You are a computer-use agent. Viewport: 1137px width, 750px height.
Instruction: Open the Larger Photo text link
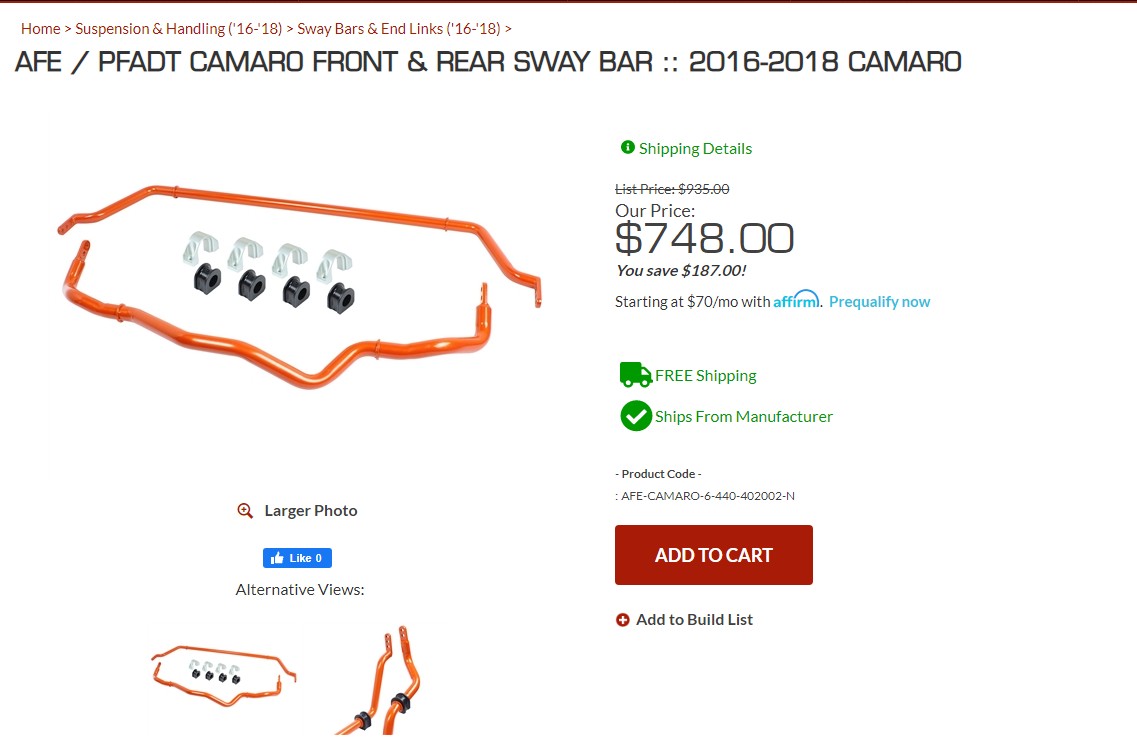click(311, 511)
